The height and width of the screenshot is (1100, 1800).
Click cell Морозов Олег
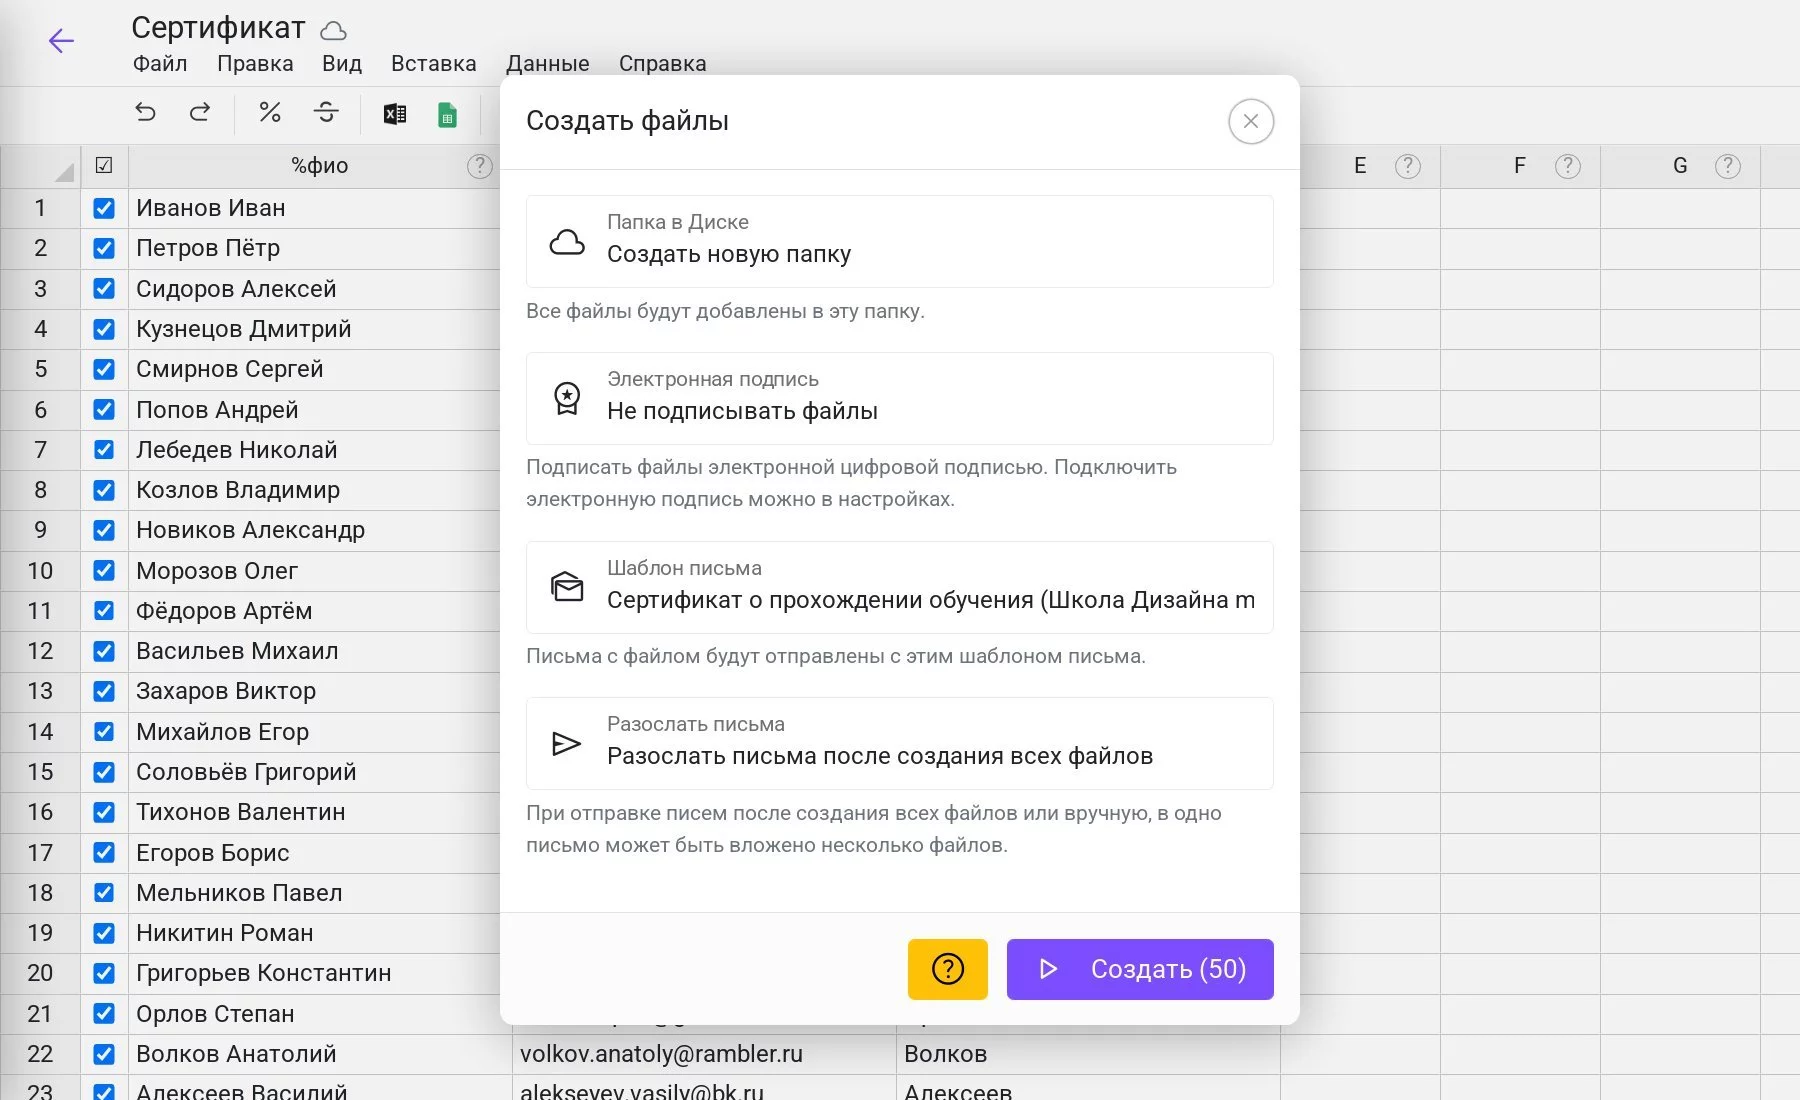click(x=316, y=571)
